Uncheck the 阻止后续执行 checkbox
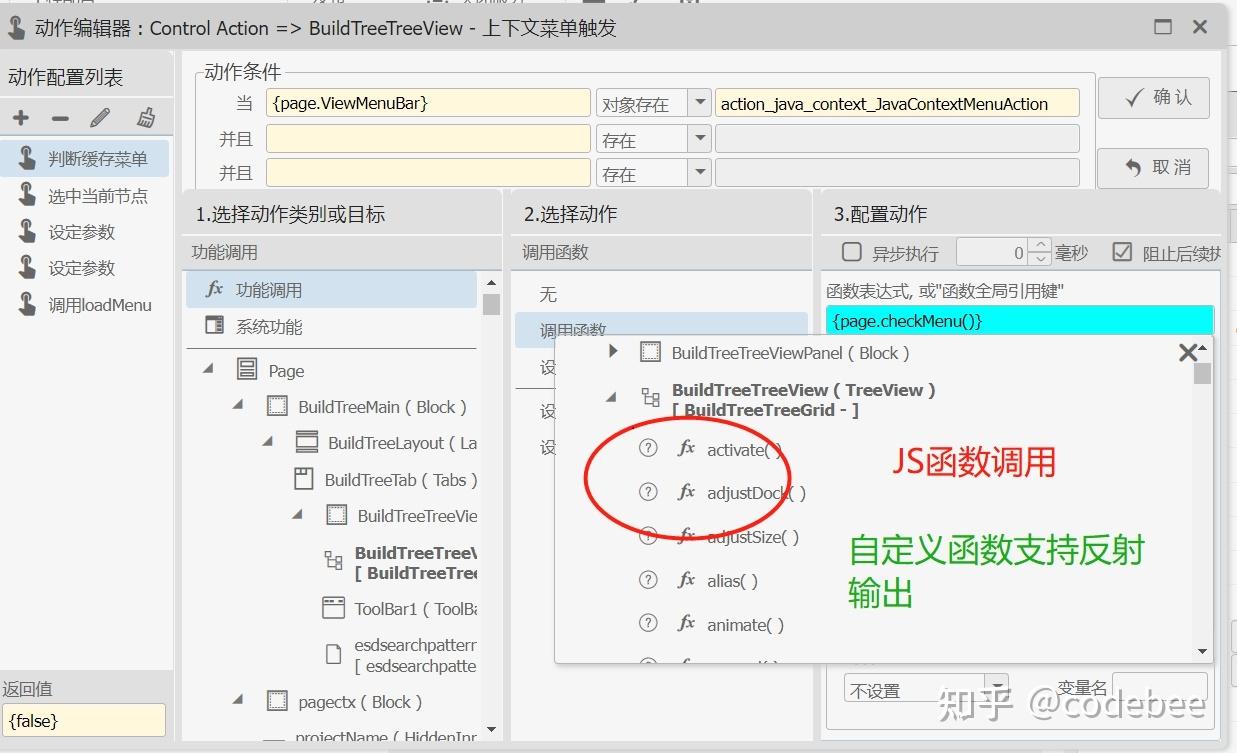 (1123, 251)
